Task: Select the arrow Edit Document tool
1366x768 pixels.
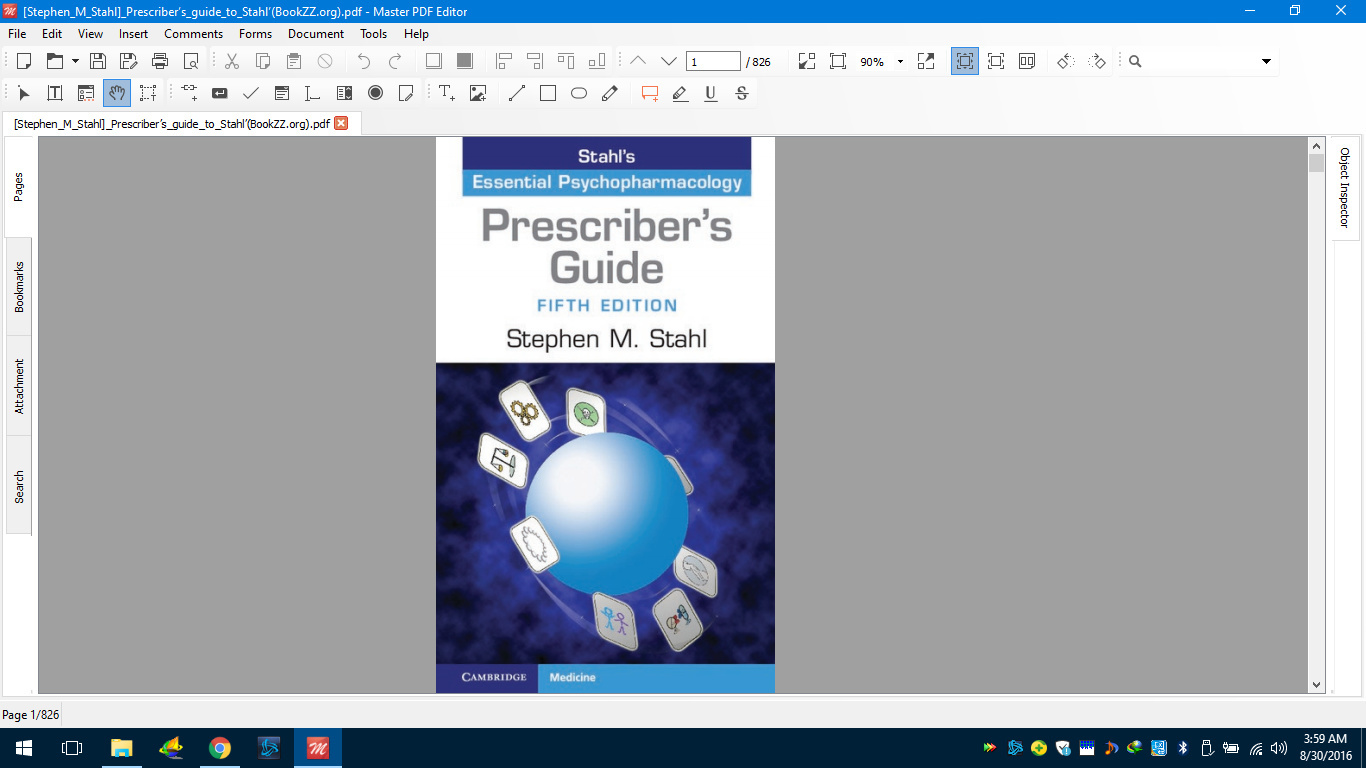Action: point(24,93)
